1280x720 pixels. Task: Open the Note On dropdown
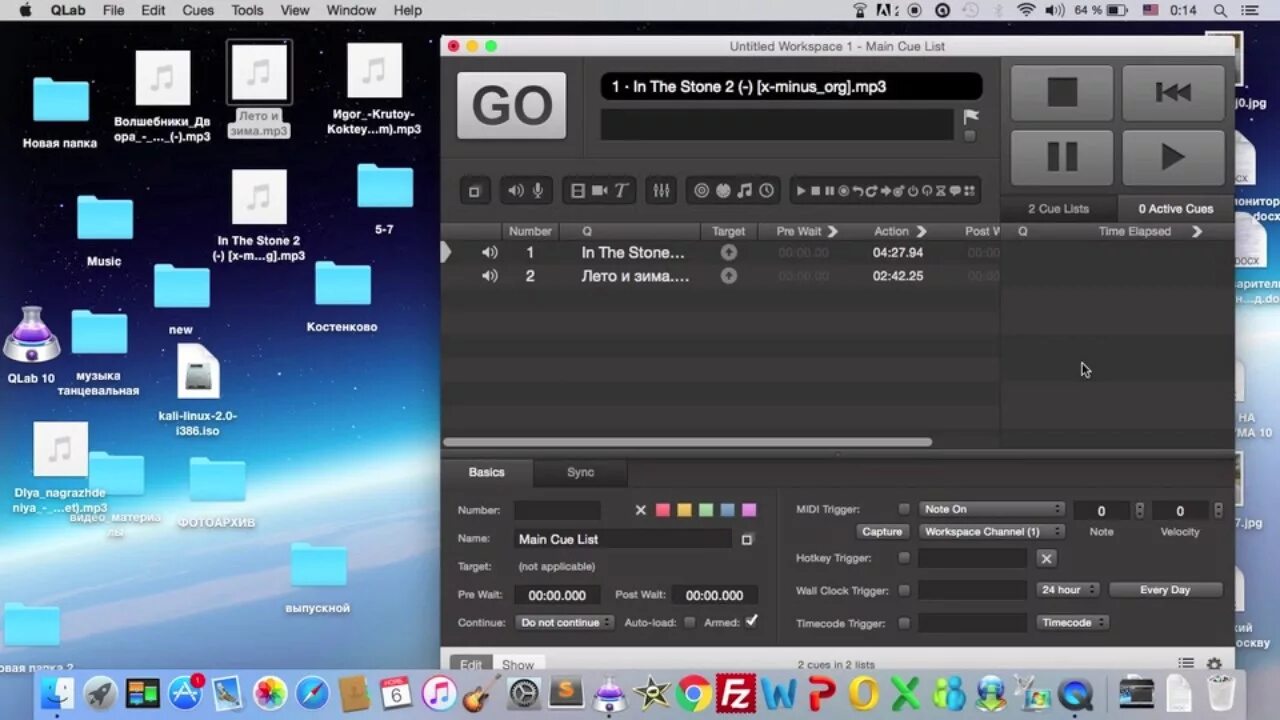pos(991,509)
